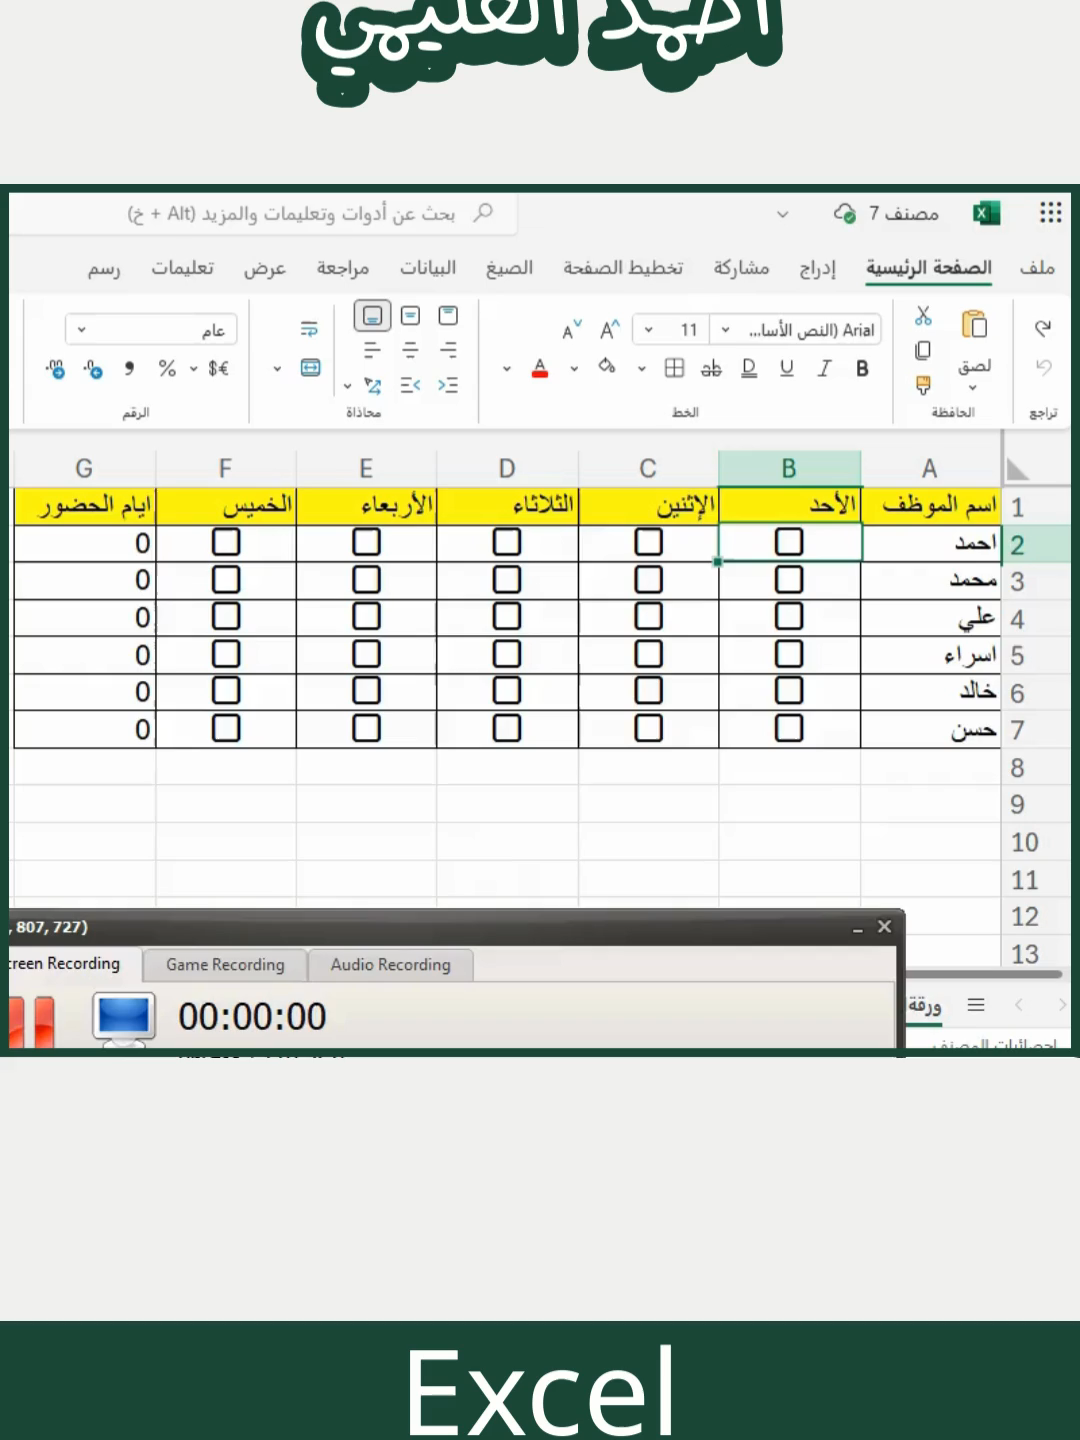Click the Merge and Center icon
The width and height of the screenshot is (1080, 1440).
[311, 368]
